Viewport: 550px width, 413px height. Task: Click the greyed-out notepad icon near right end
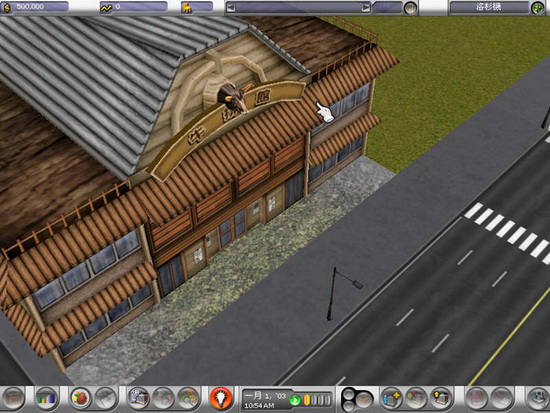coord(501,398)
